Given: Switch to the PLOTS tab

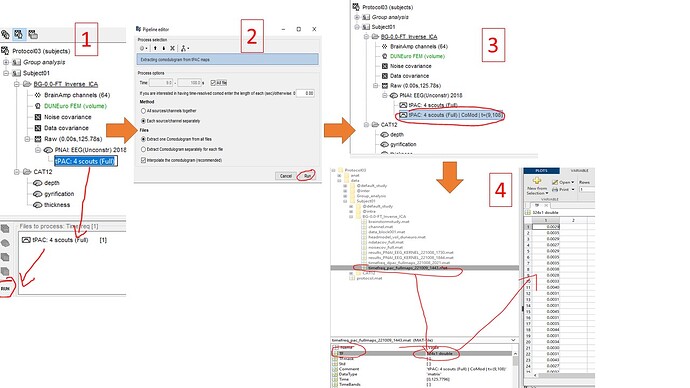Looking at the screenshot, I should (x=541, y=171).
